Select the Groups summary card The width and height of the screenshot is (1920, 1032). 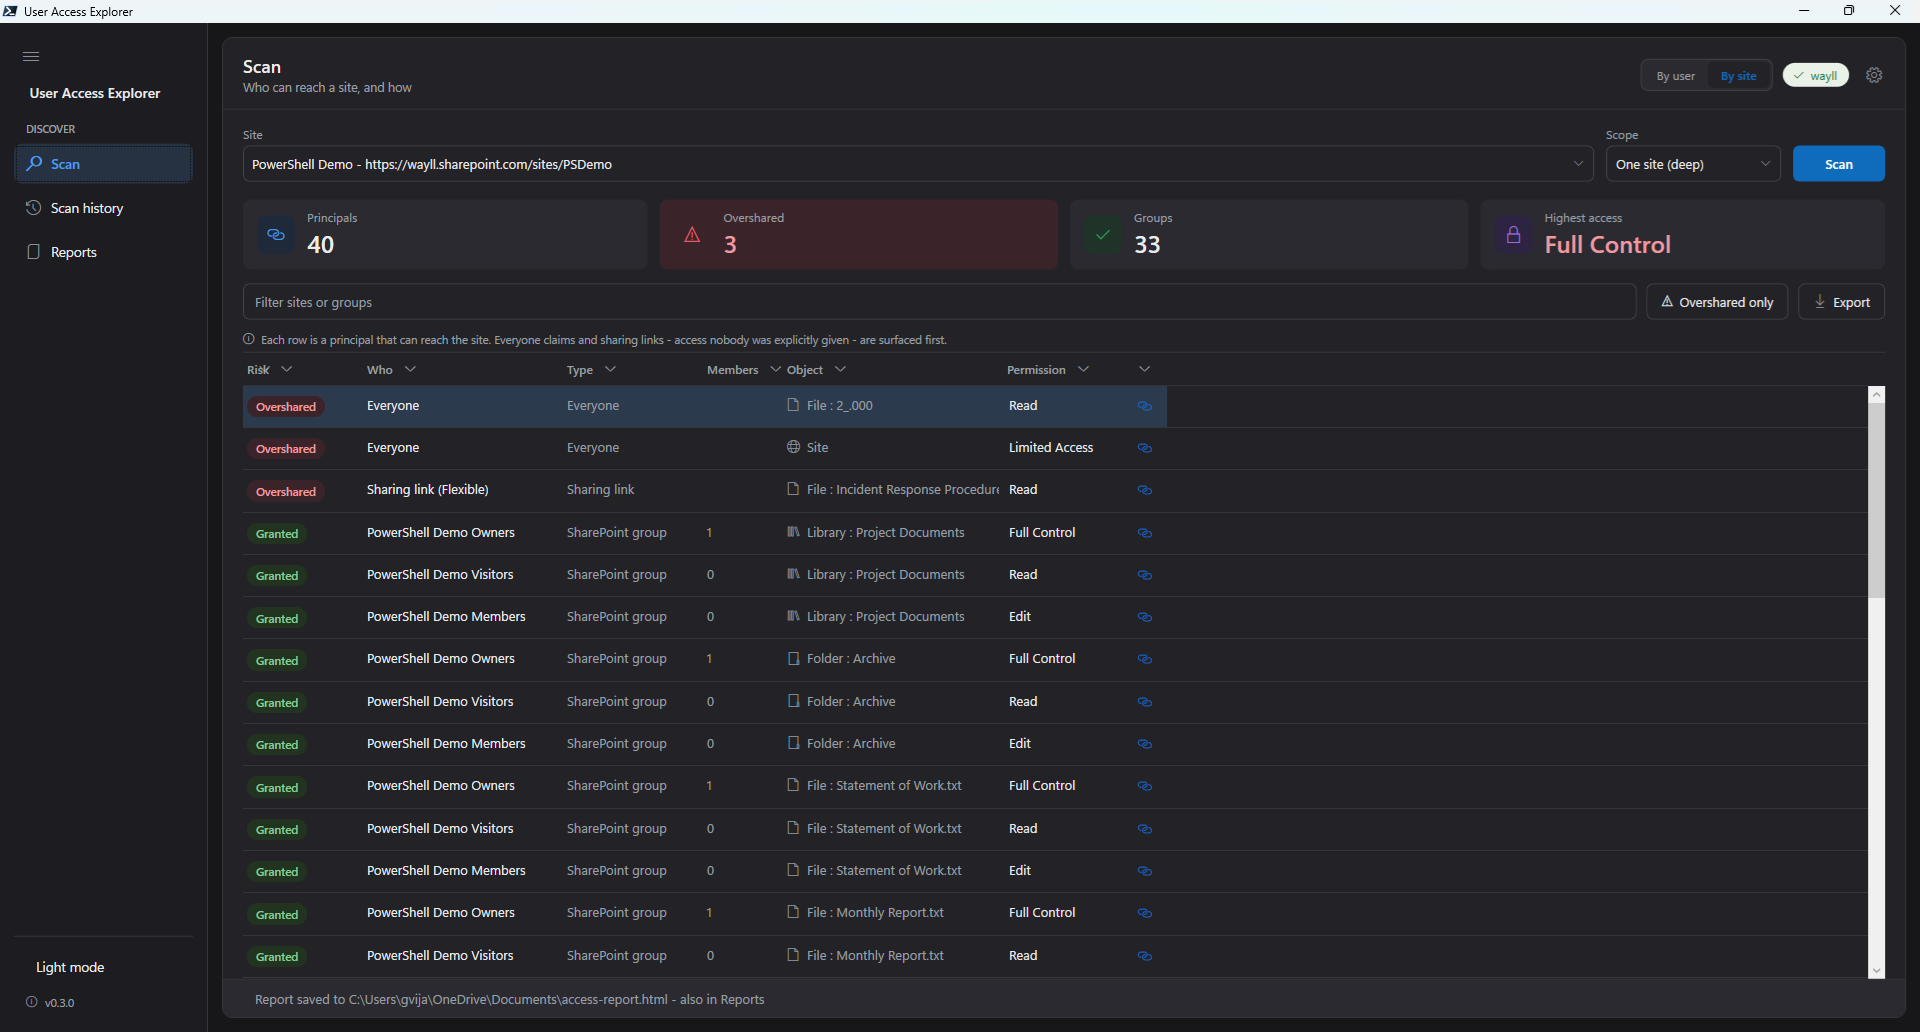point(1269,234)
